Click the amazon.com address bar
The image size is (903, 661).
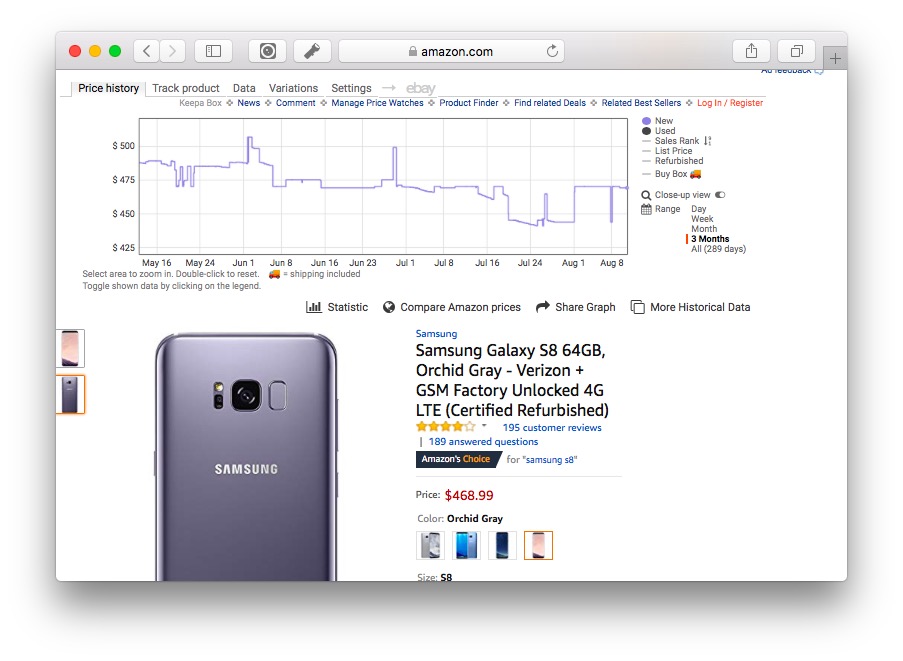point(452,51)
